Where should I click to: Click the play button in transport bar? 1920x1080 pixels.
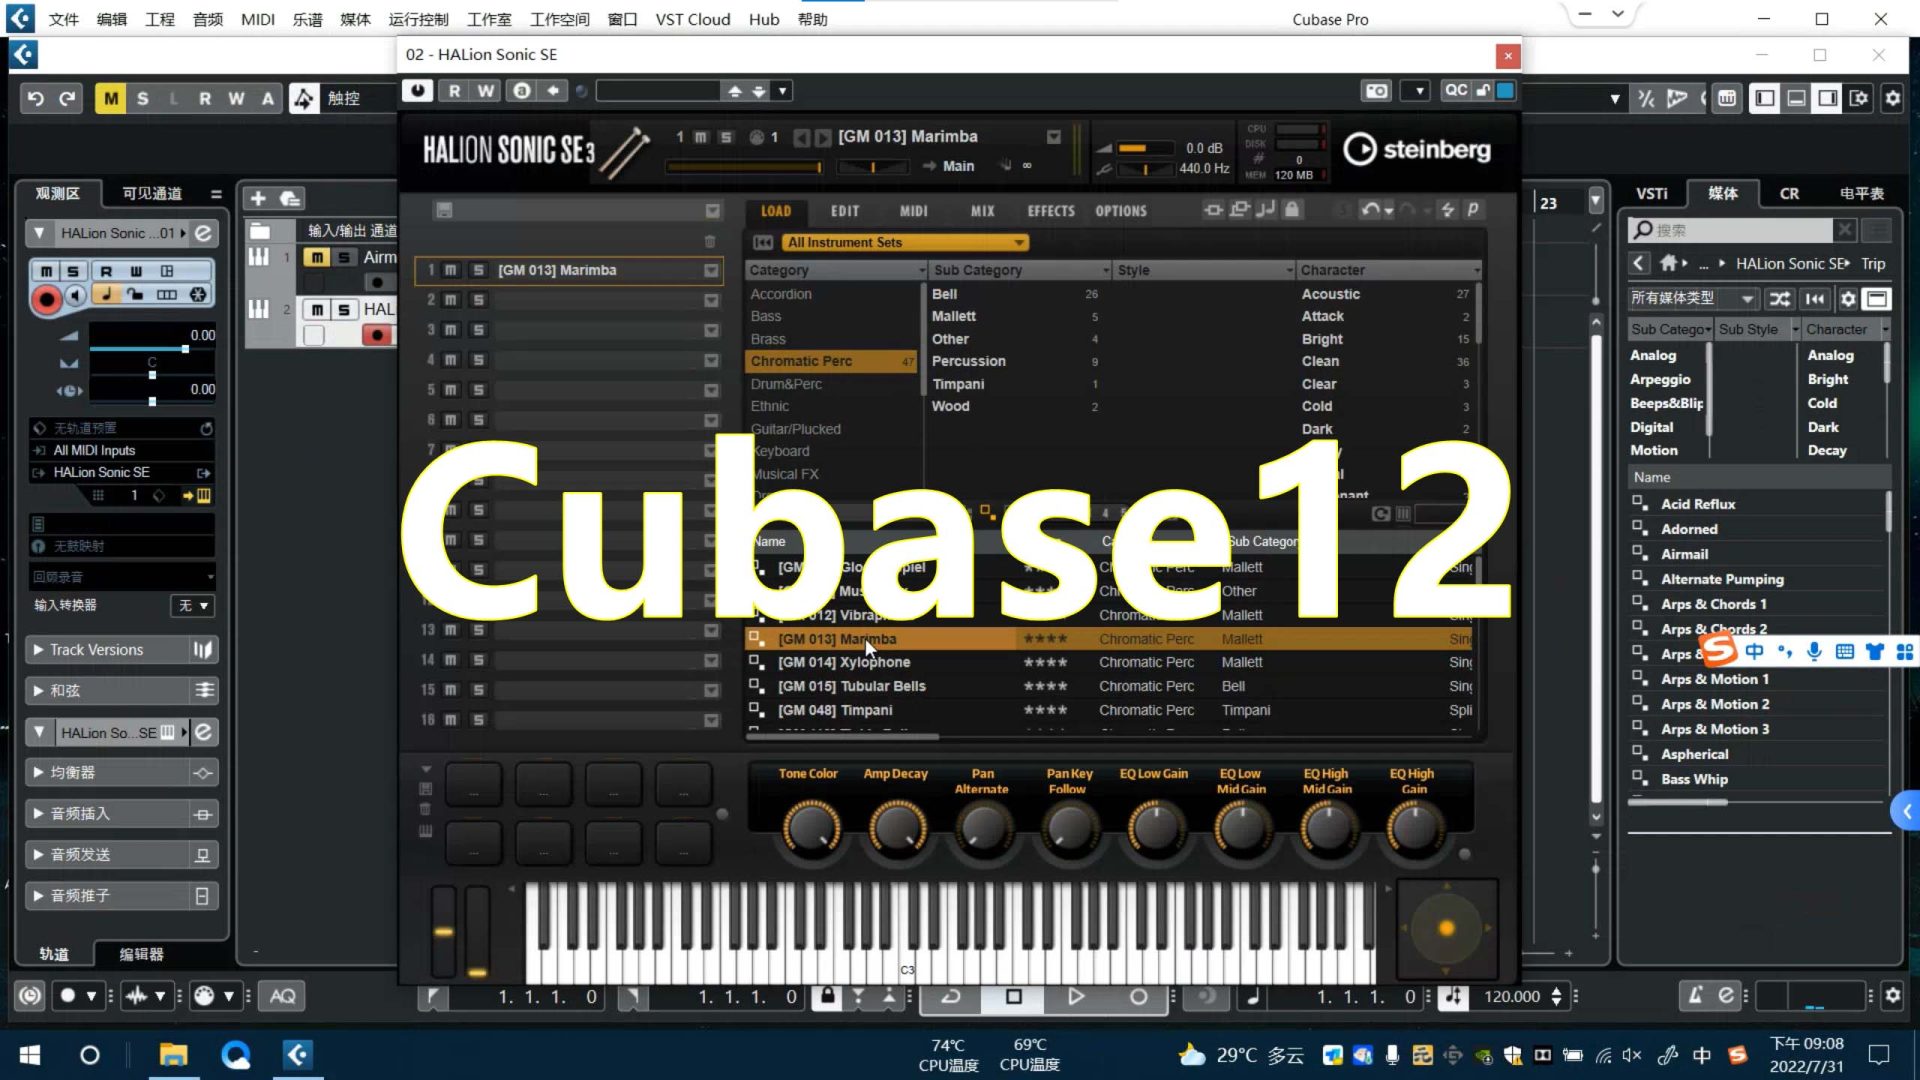[x=1075, y=997]
